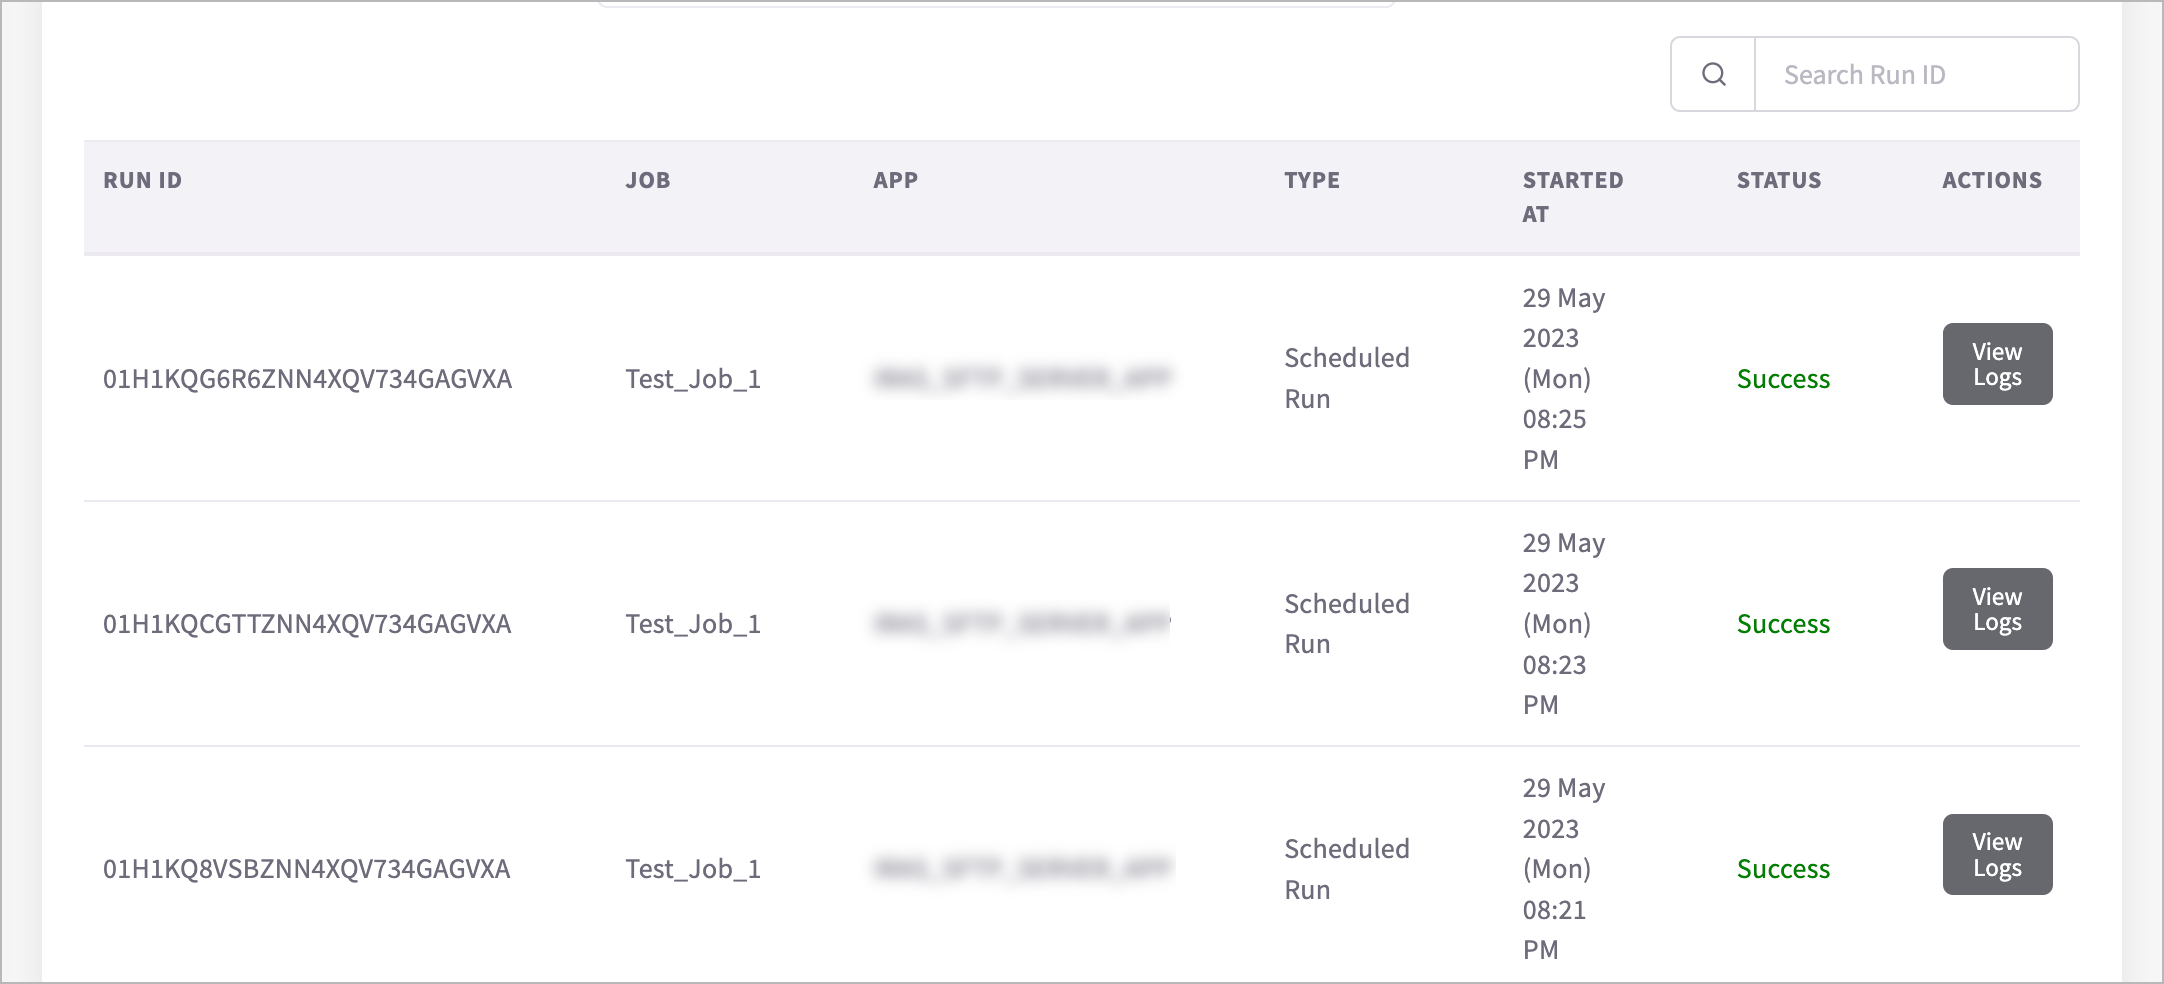
Task: Select the STARTED AT column header
Action: (1572, 197)
